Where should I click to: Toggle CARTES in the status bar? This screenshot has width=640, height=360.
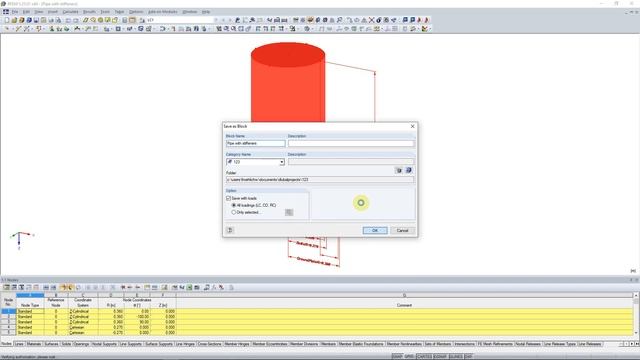click(x=424, y=357)
